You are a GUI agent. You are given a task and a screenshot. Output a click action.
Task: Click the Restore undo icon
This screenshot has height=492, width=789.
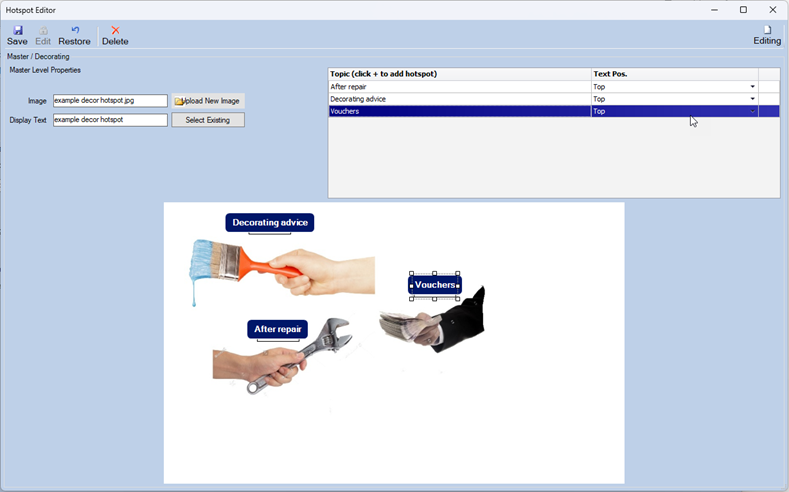75,31
